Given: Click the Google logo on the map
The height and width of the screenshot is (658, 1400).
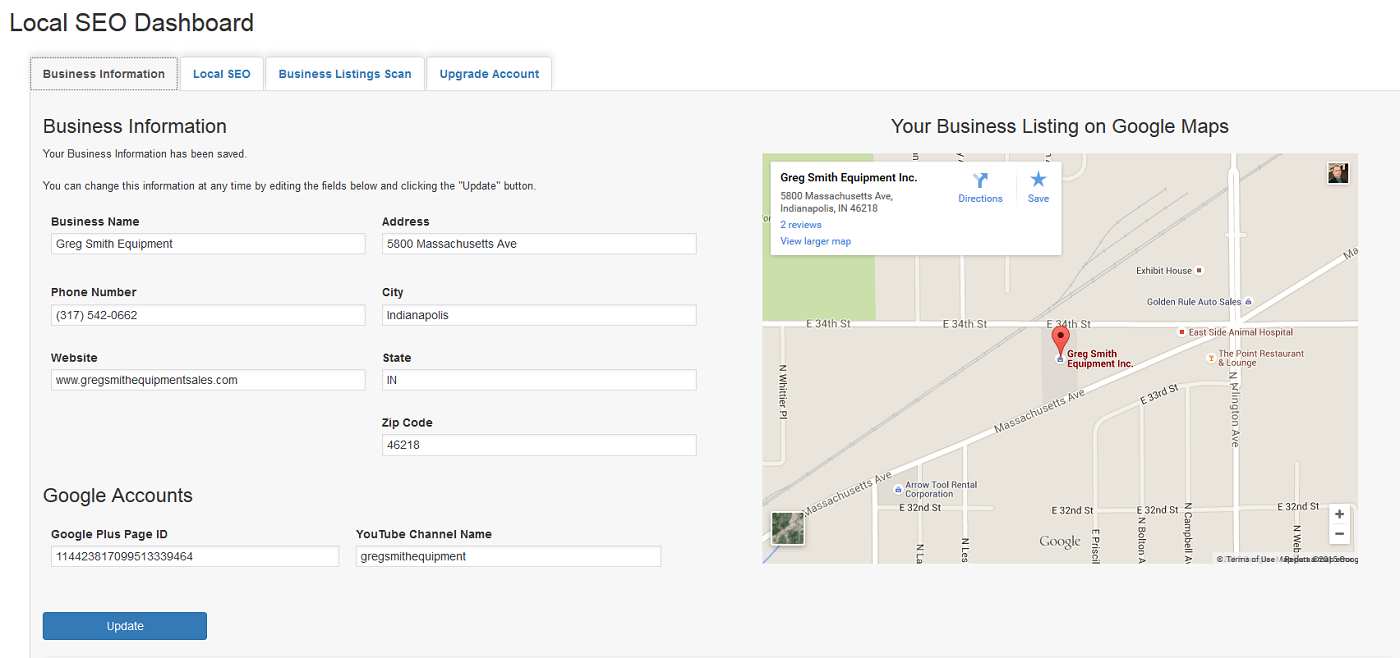Looking at the screenshot, I should click(x=1060, y=542).
